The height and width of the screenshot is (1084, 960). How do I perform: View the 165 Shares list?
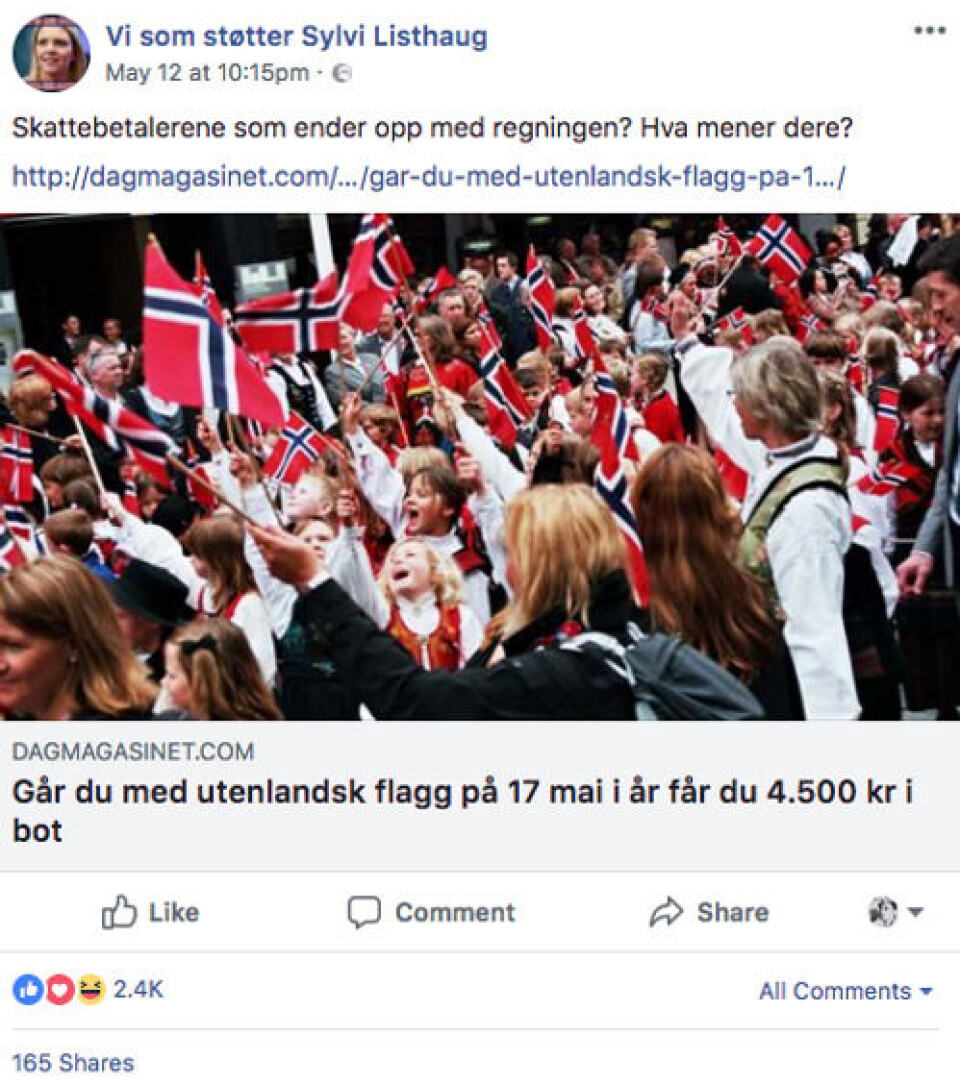click(x=73, y=1063)
